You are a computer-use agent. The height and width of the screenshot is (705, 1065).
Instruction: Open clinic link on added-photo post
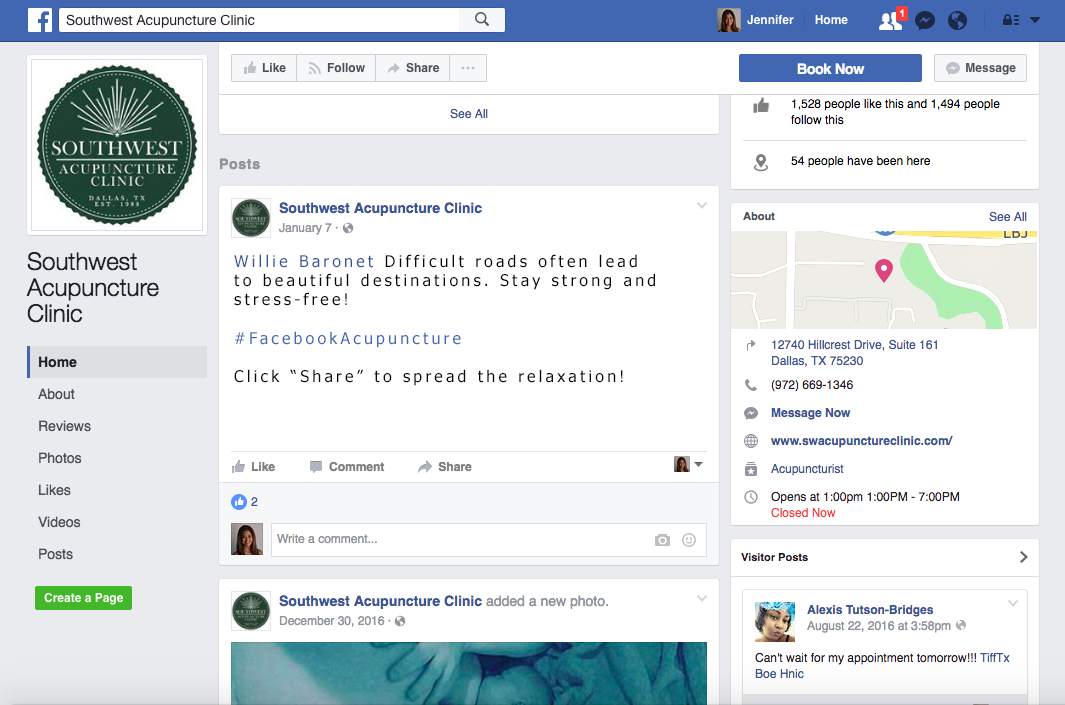click(380, 601)
